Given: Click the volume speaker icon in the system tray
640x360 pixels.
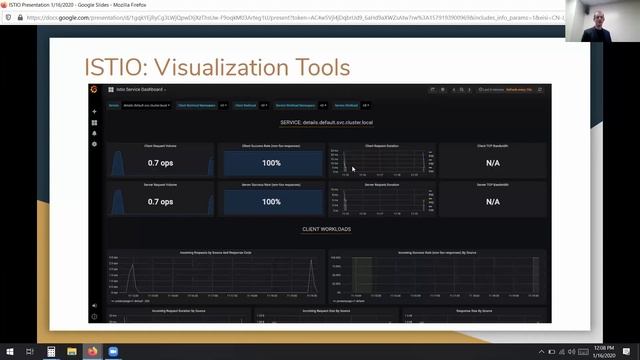Looking at the screenshot, I should [x=571, y=352].
